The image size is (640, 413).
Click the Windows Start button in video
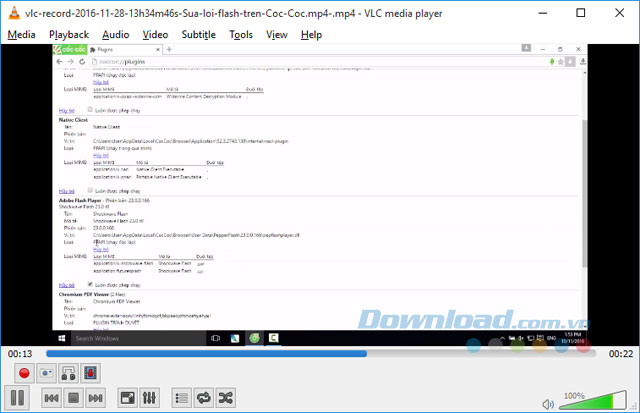pos(62,338)
